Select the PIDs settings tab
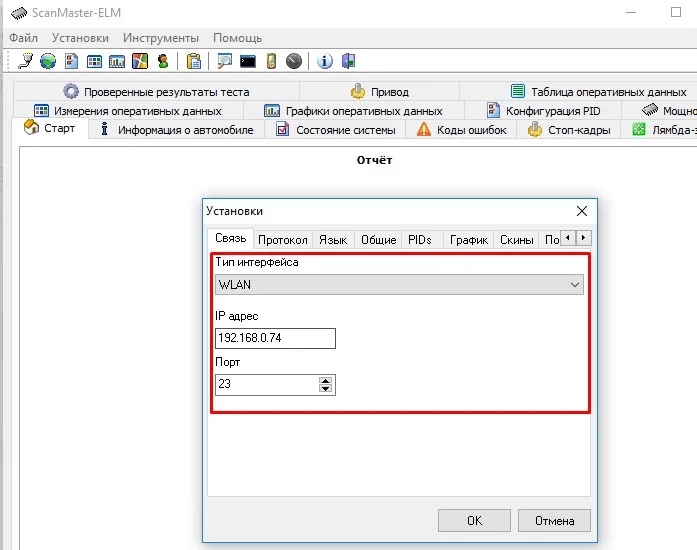 click(420, 240)
